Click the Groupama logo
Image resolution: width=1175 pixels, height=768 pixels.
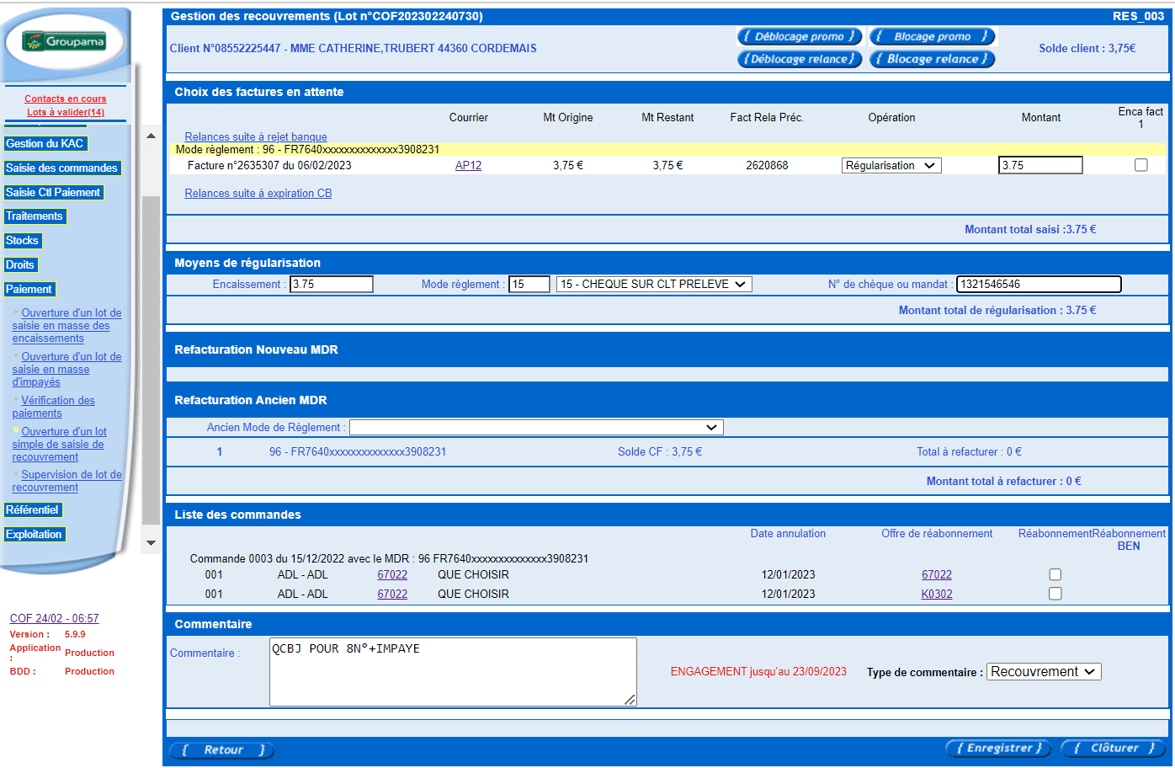click(64, 41)
